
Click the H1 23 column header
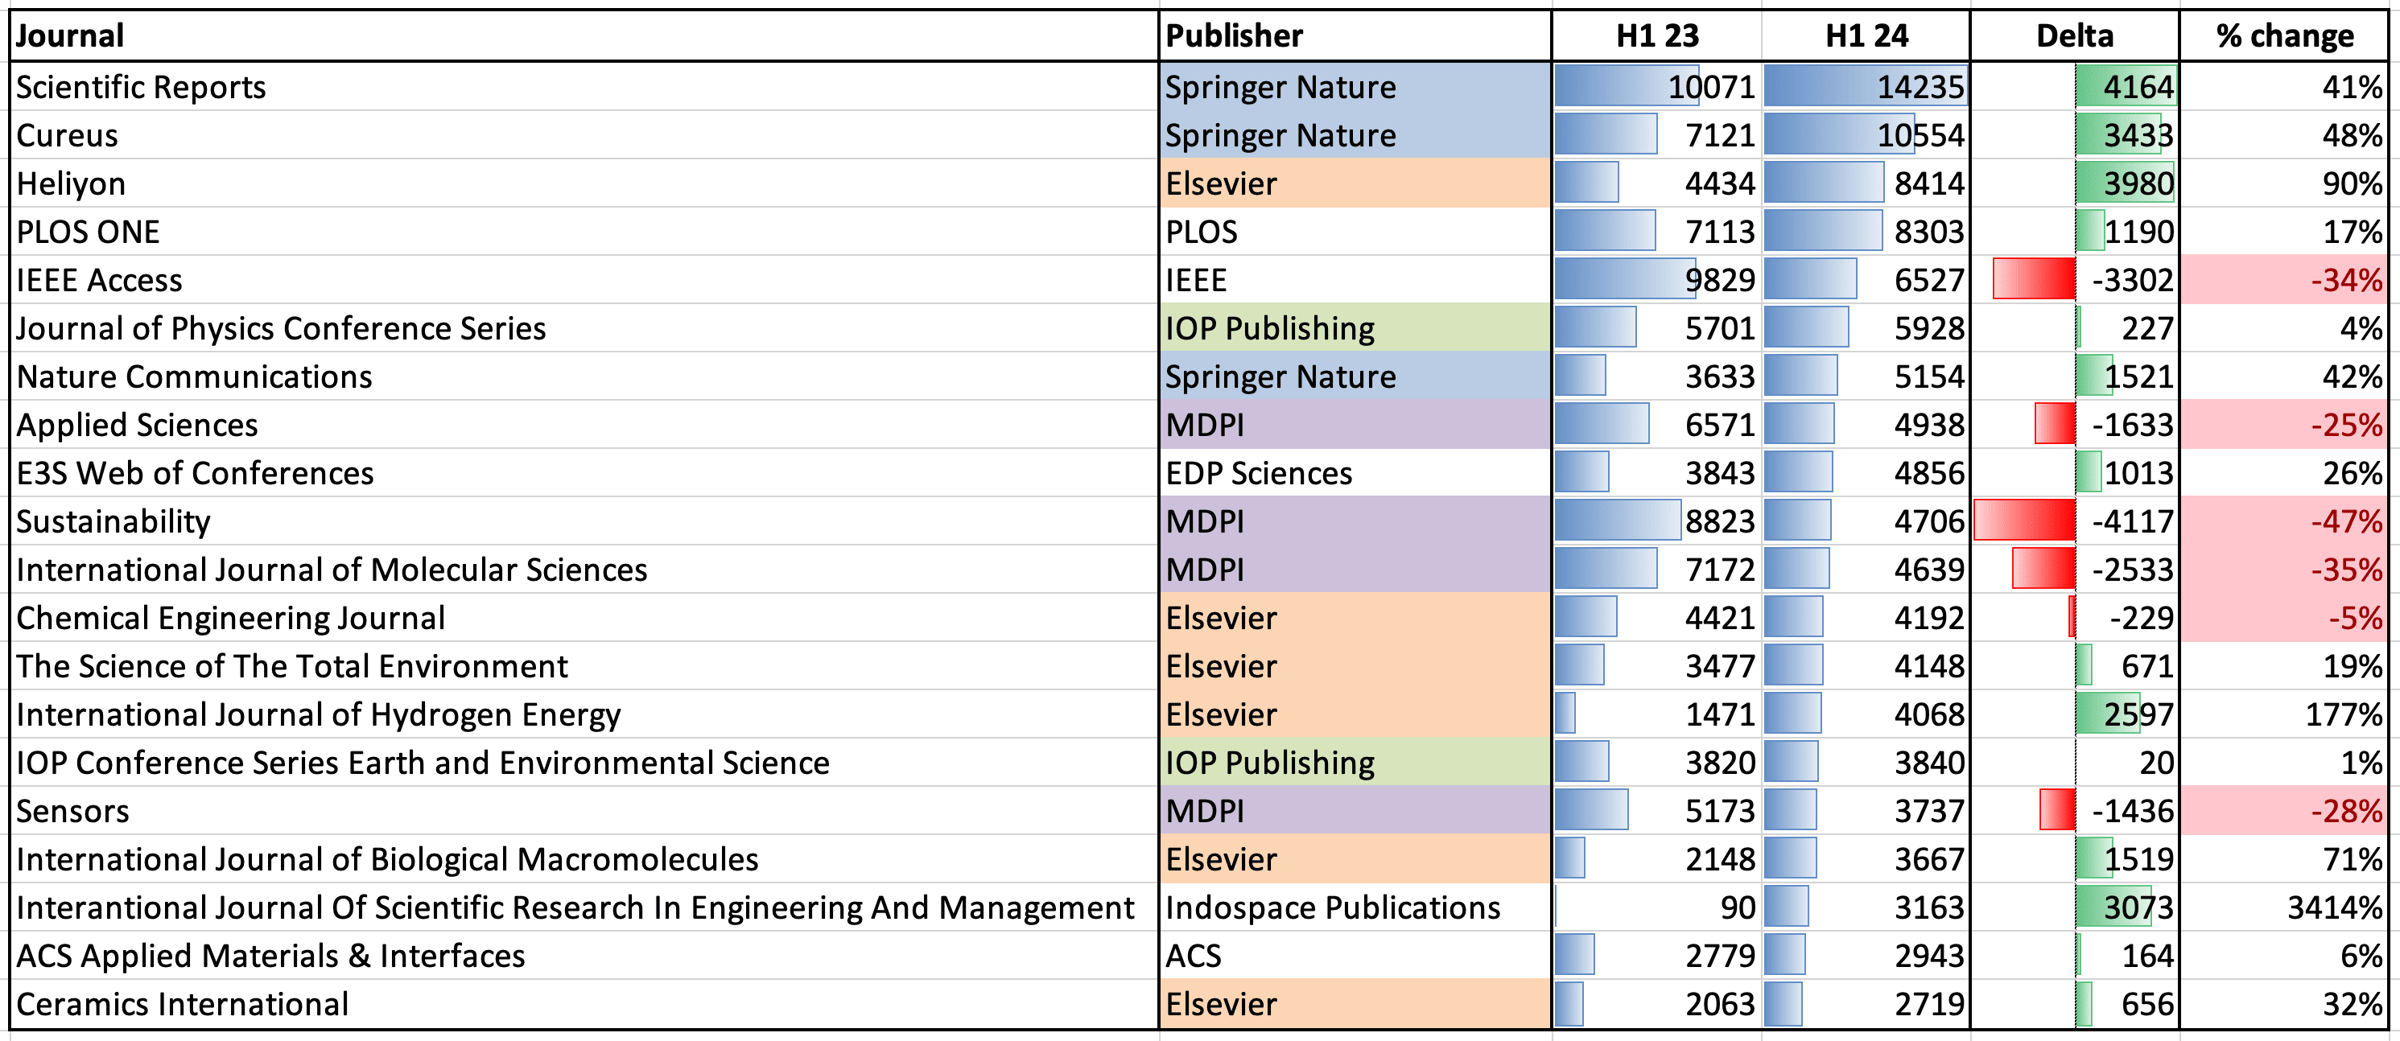tap(1657, 36)
